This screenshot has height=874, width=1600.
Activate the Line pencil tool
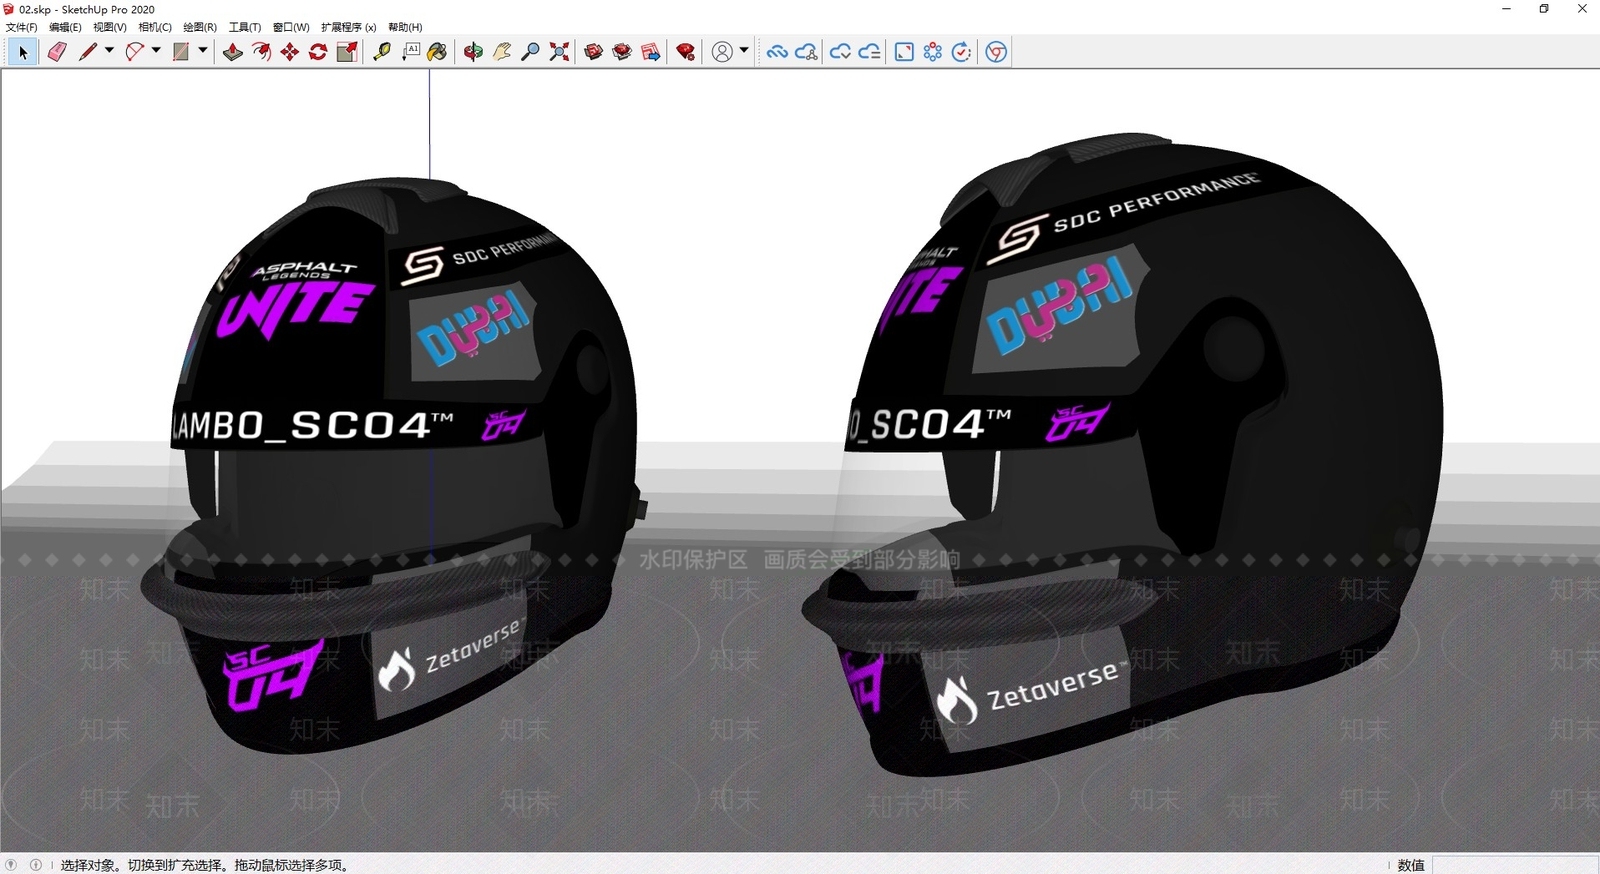[x=88, y=52]
